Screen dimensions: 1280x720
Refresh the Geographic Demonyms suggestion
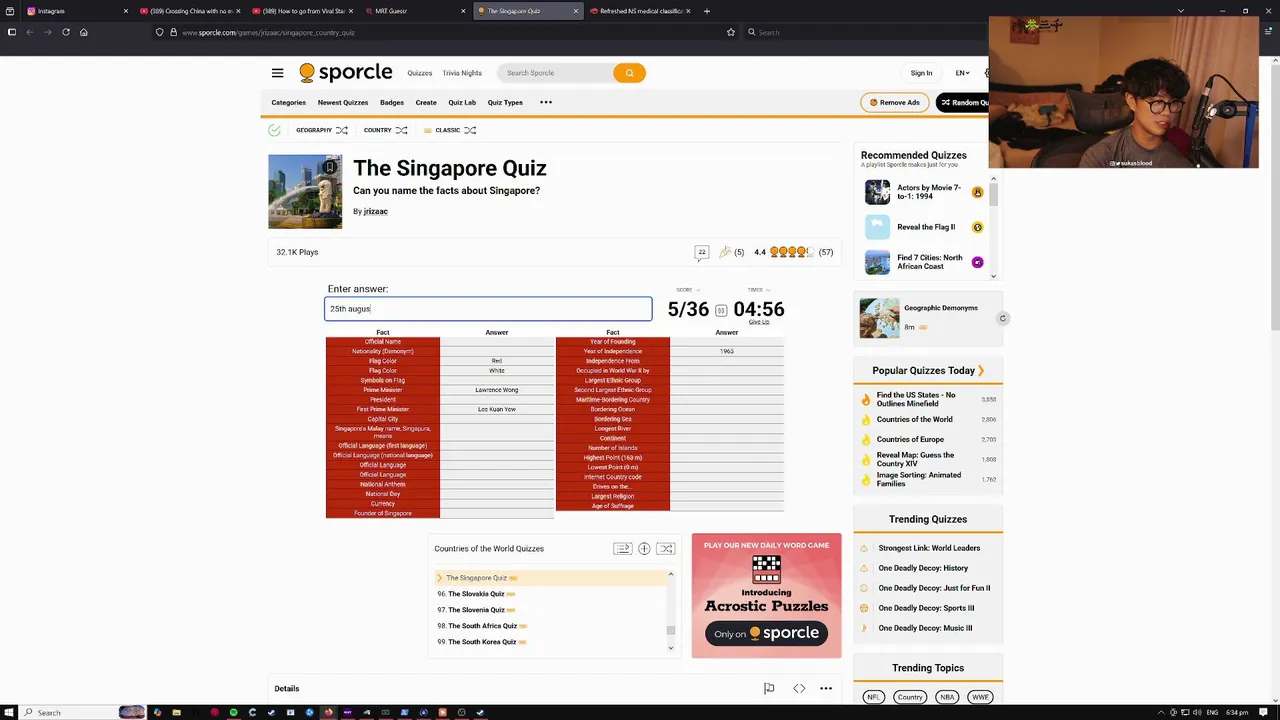click(1002, 318)
